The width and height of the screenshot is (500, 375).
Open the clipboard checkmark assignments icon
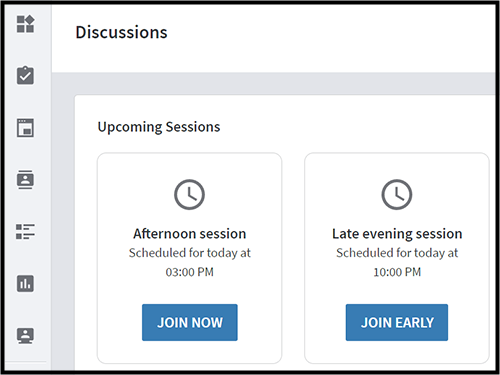tap(25, 76)
